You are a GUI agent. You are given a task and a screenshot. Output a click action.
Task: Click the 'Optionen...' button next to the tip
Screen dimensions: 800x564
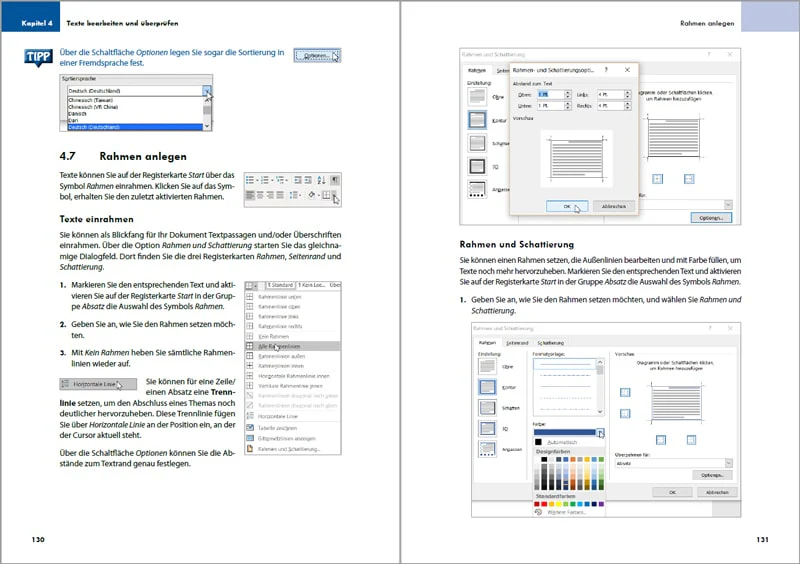click(317, 55)
